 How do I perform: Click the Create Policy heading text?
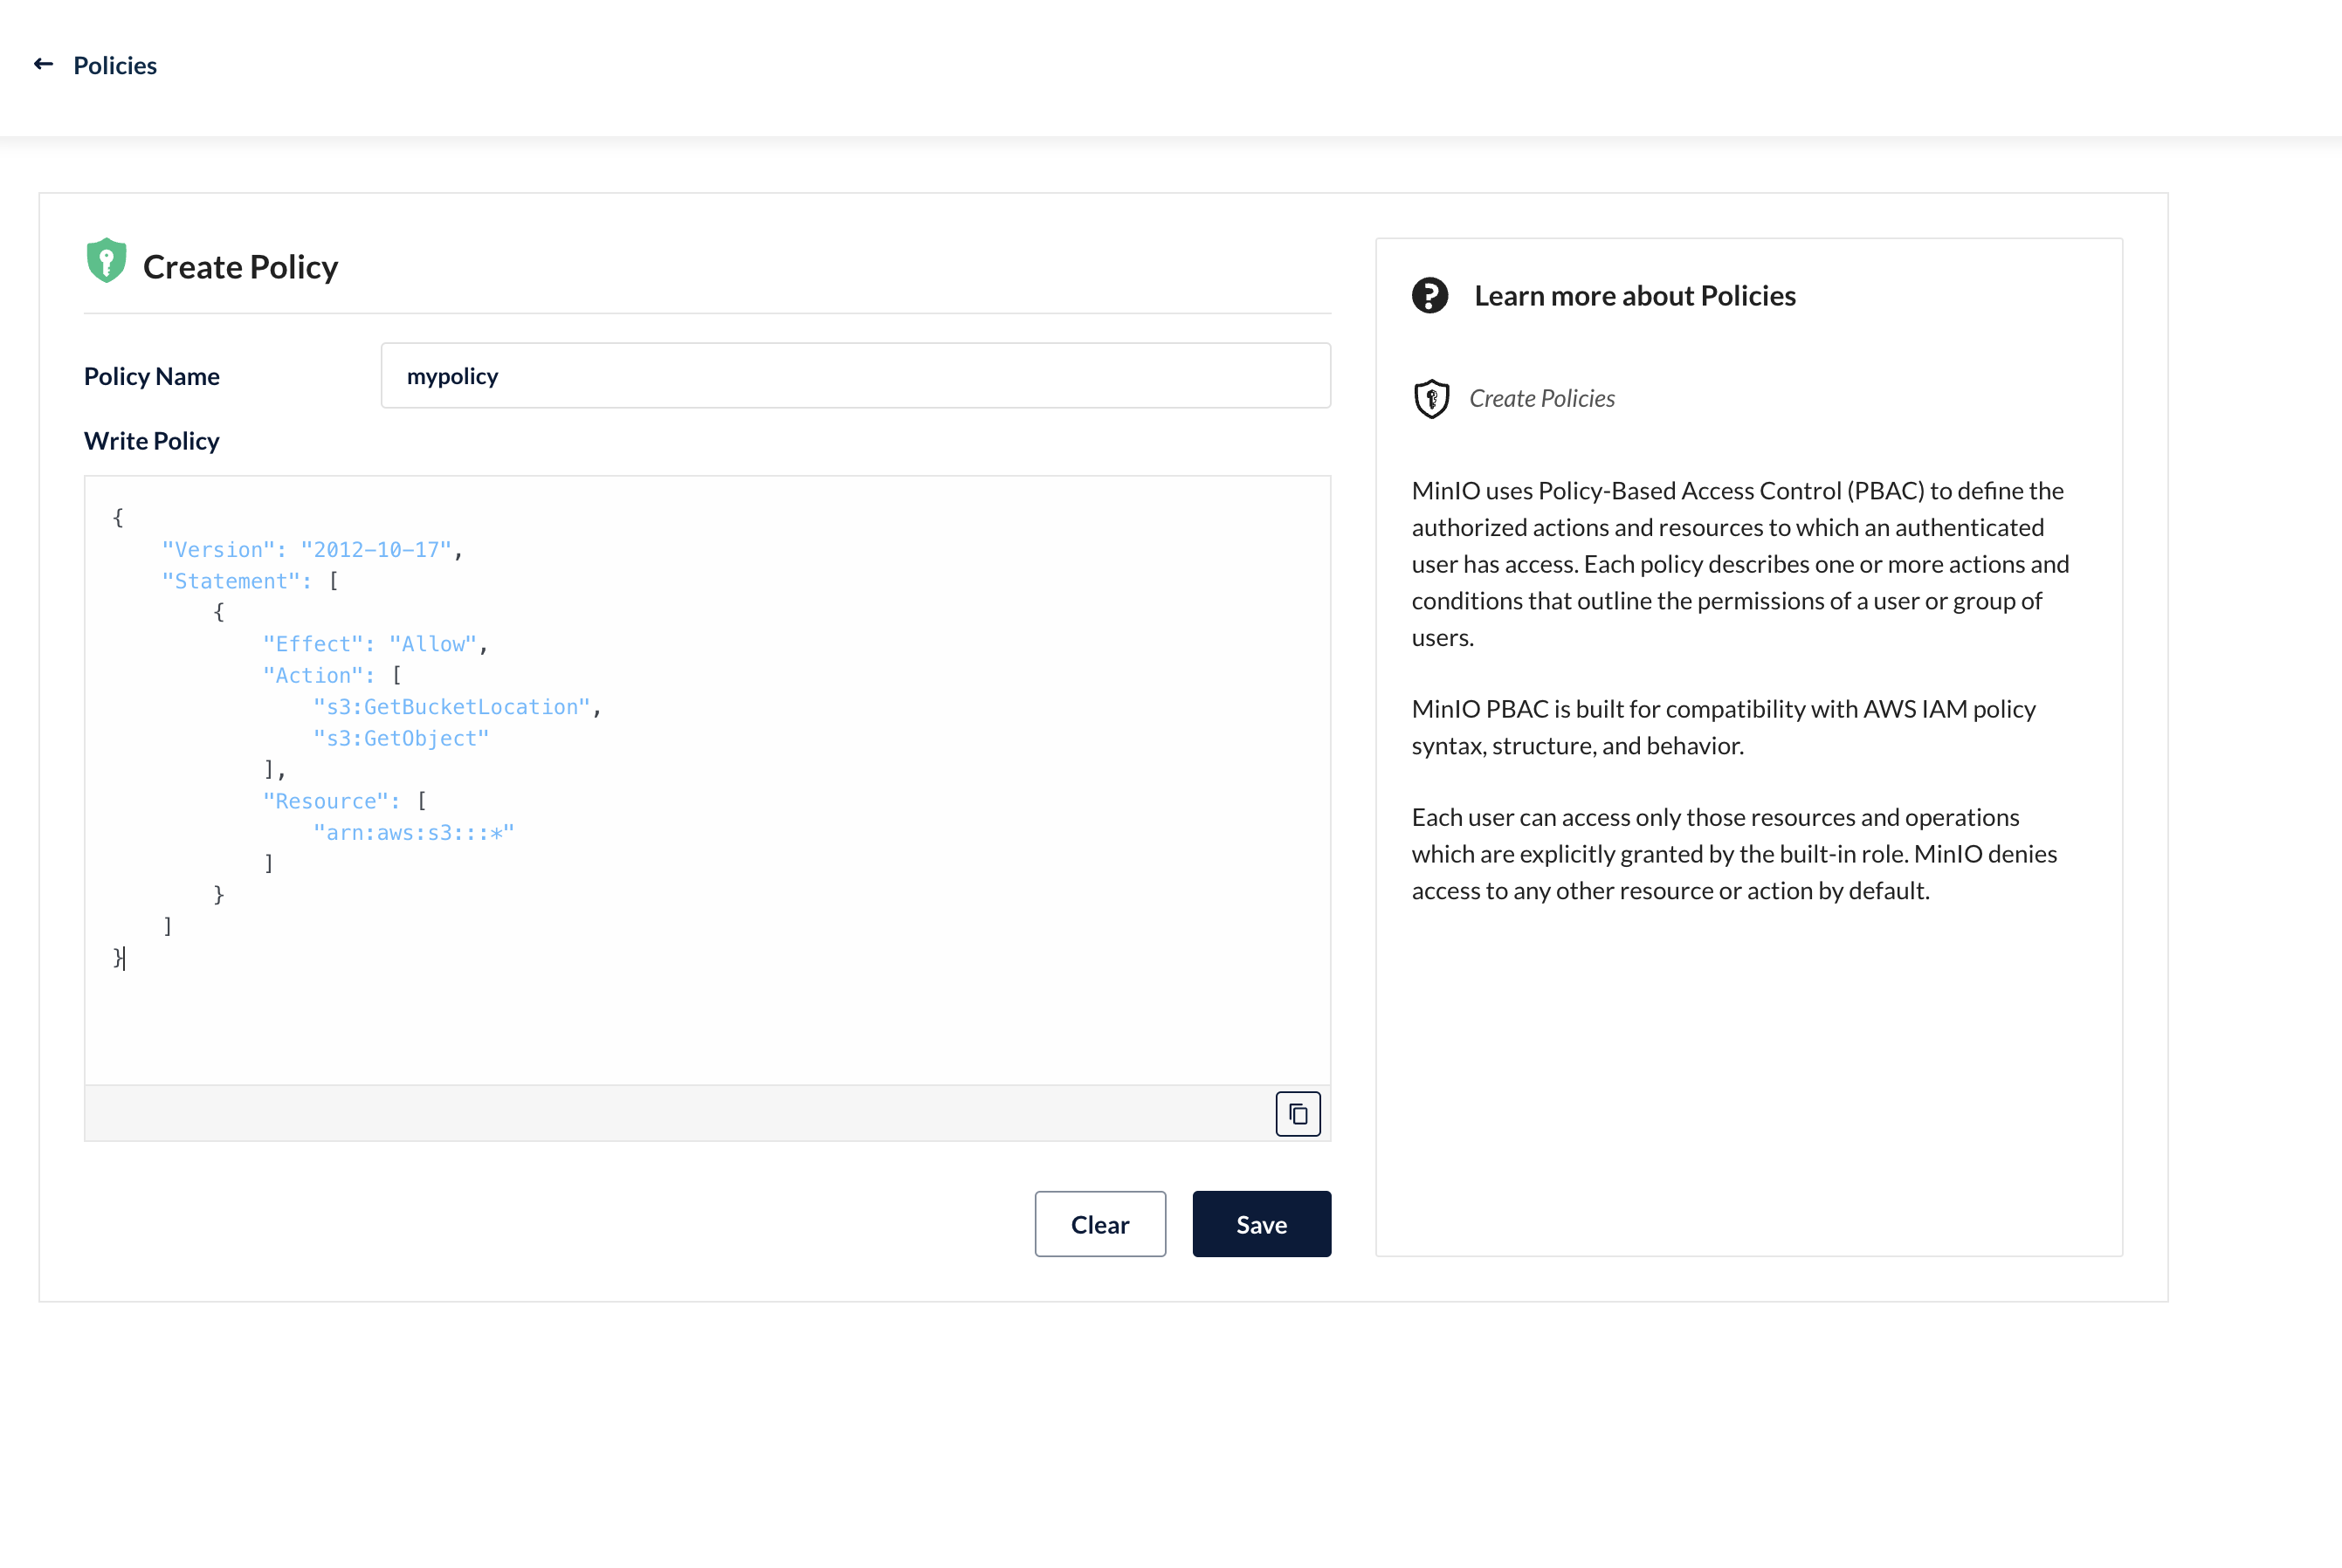(x=240, y=268)
